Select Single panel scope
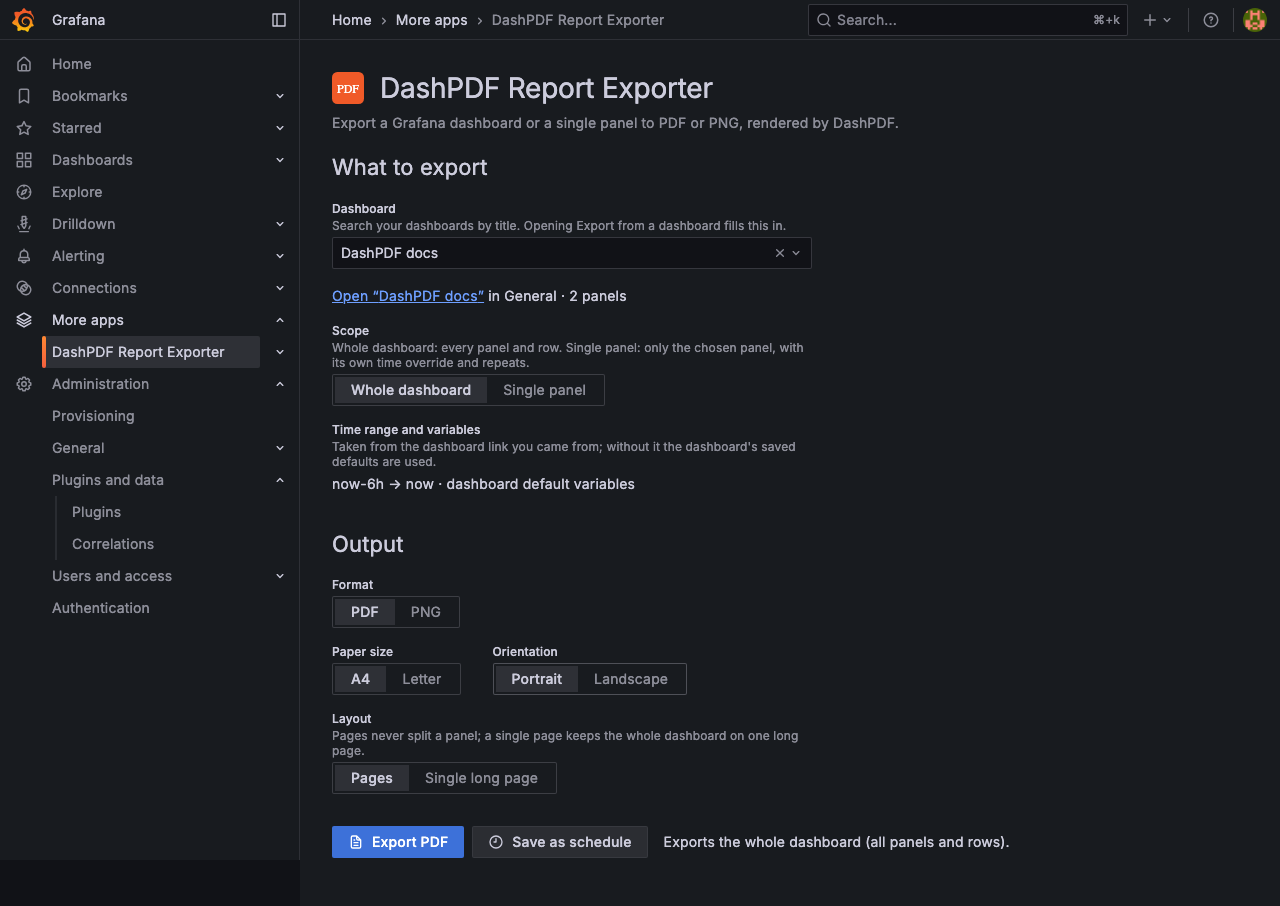Viewport: 1280px width, 906px height. coord(544,390)
